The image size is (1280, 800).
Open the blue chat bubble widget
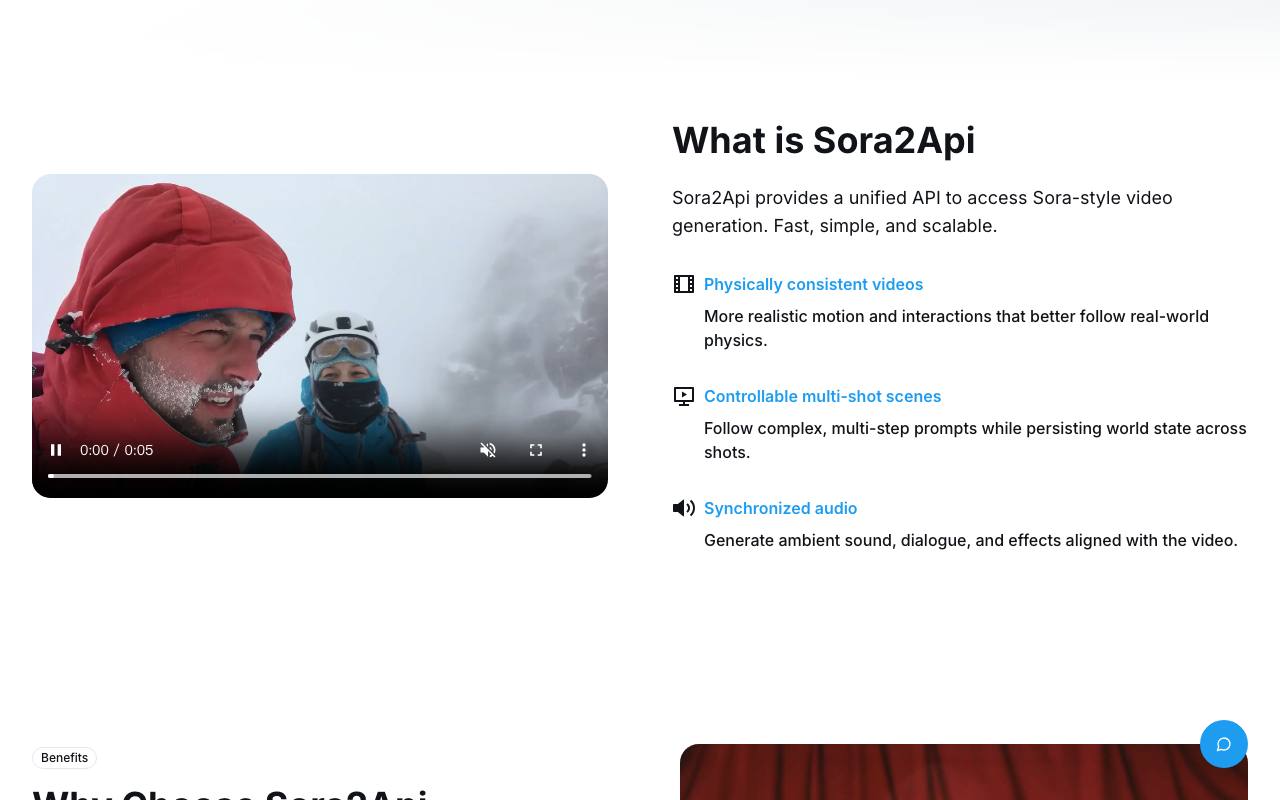(1224, 744)
